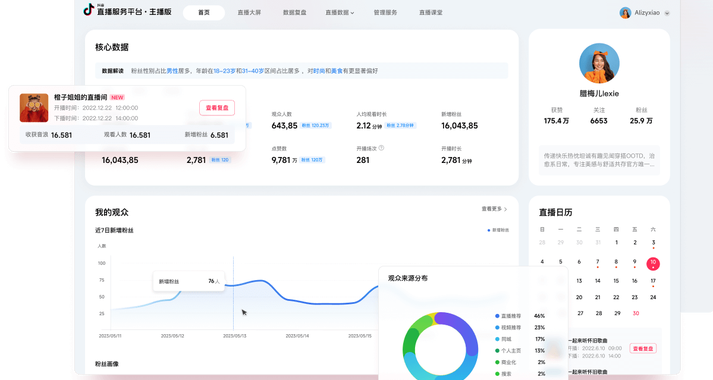Click the 新增粉丝 76人 chart tooltip
This screenshot has width=713, height=380.
tap(188, 281)
